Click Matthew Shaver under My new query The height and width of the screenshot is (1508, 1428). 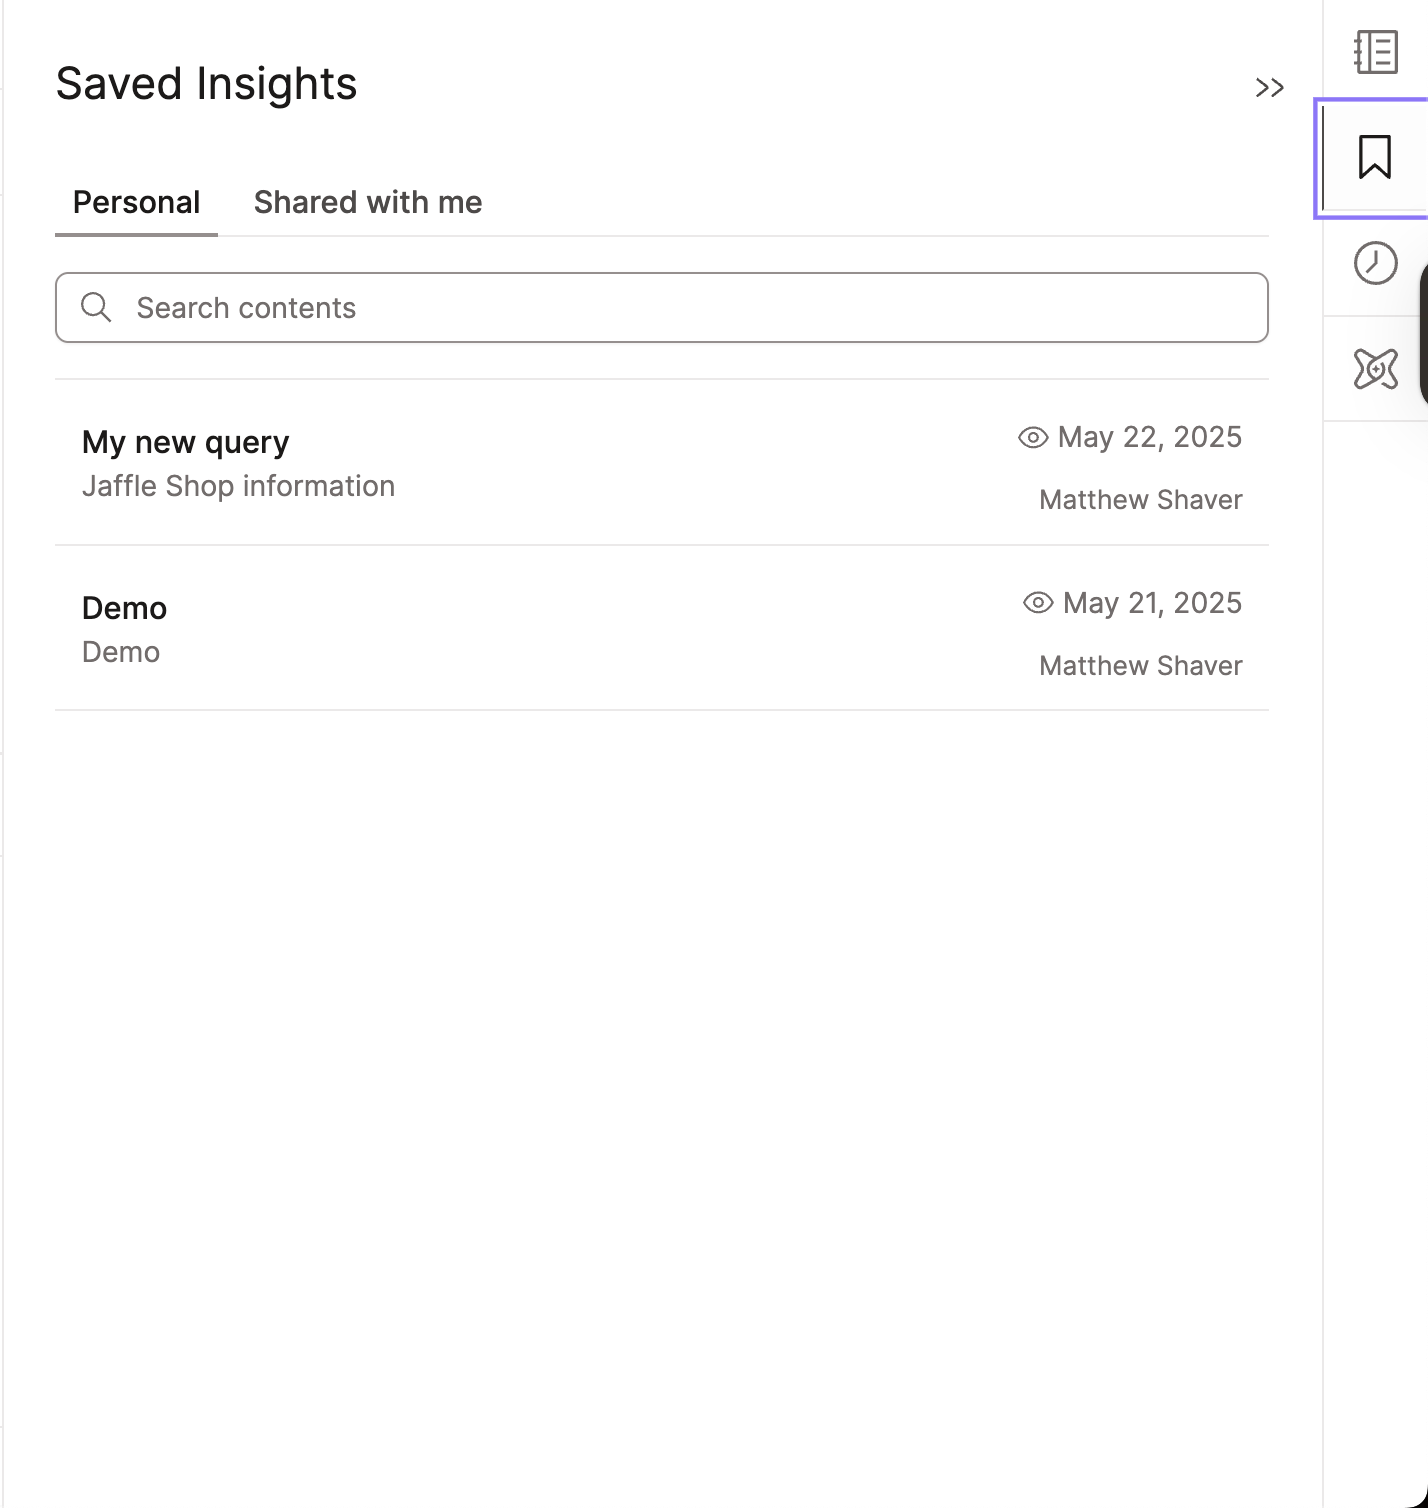tap(1139, 499)
